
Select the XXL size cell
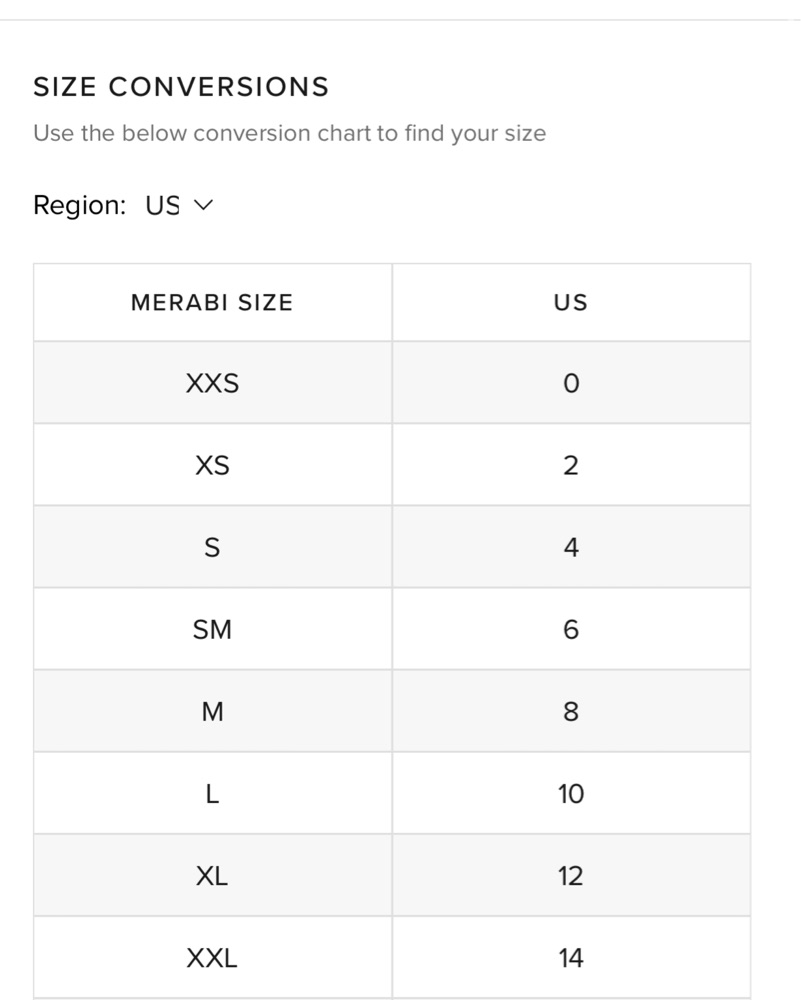(x=212, y=958)
